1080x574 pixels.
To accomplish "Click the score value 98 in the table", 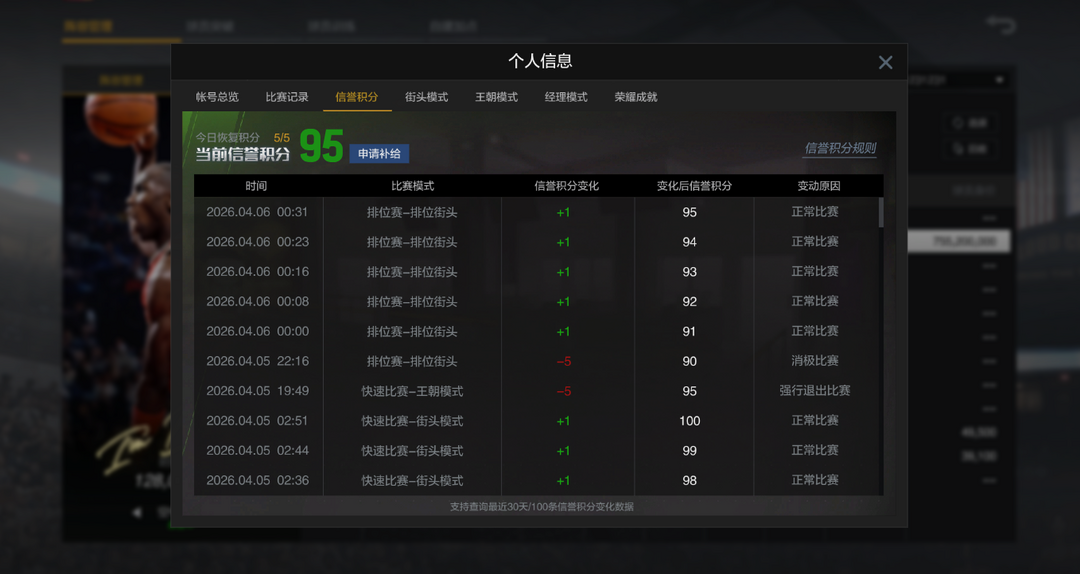I will coord(689,480).
